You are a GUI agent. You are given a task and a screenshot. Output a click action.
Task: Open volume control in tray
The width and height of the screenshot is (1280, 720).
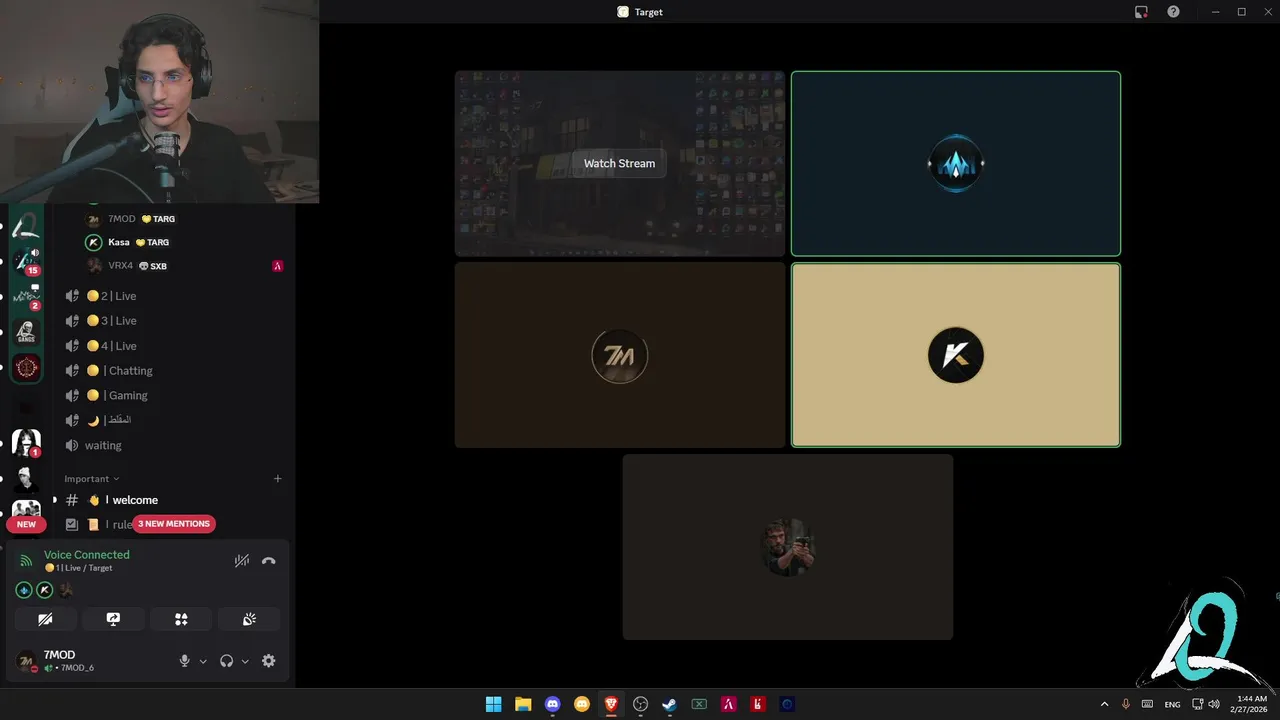click(1214, 704)
